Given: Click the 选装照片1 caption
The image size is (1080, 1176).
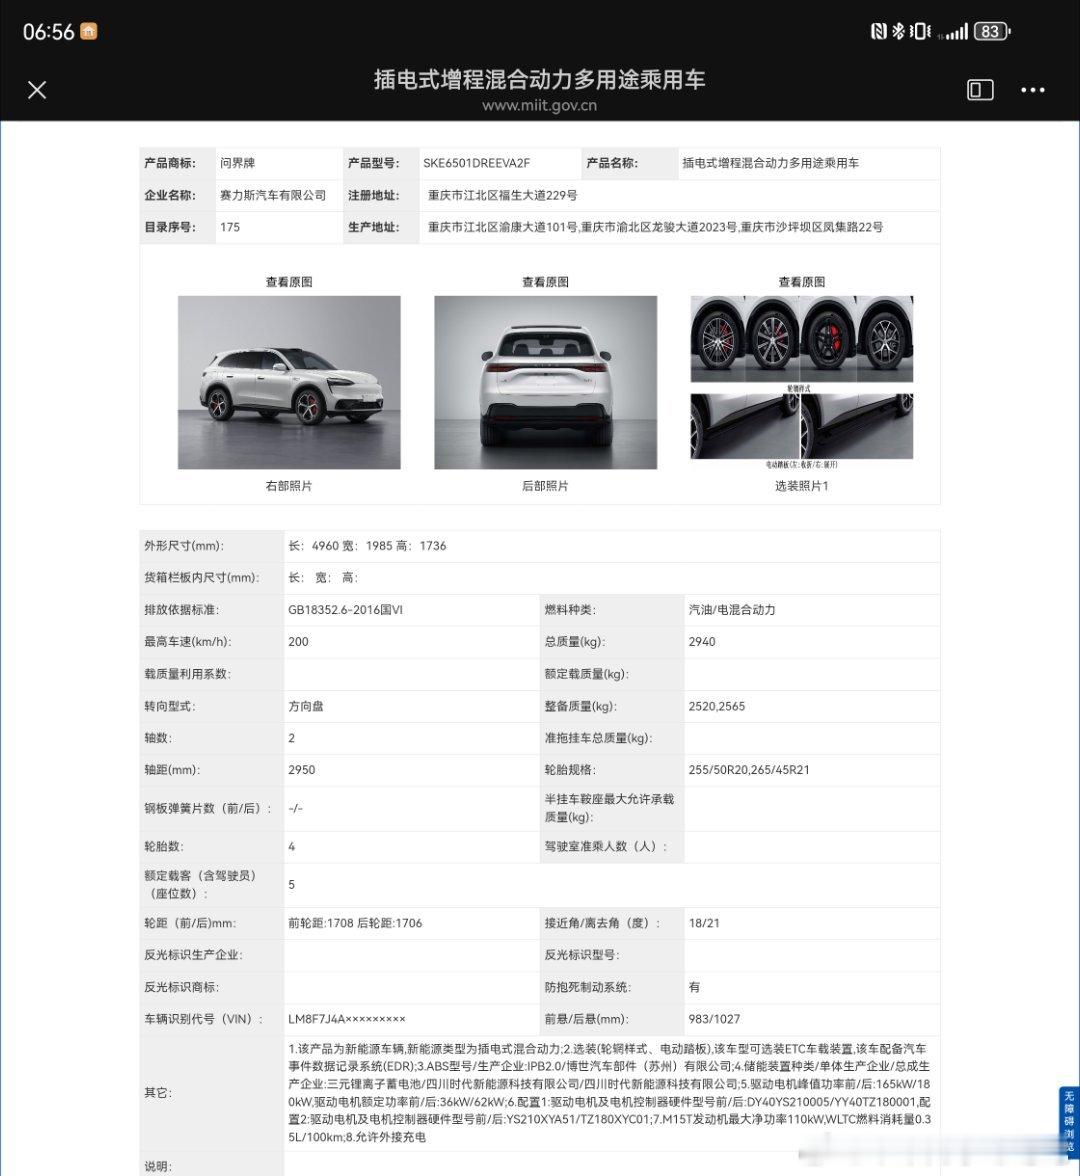Looking at the screenshot, I should pos(802,486).
